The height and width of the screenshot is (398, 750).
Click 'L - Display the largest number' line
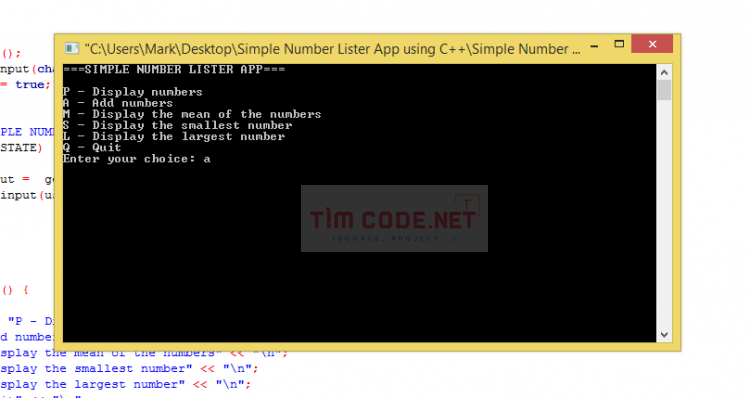pos(174,136)
